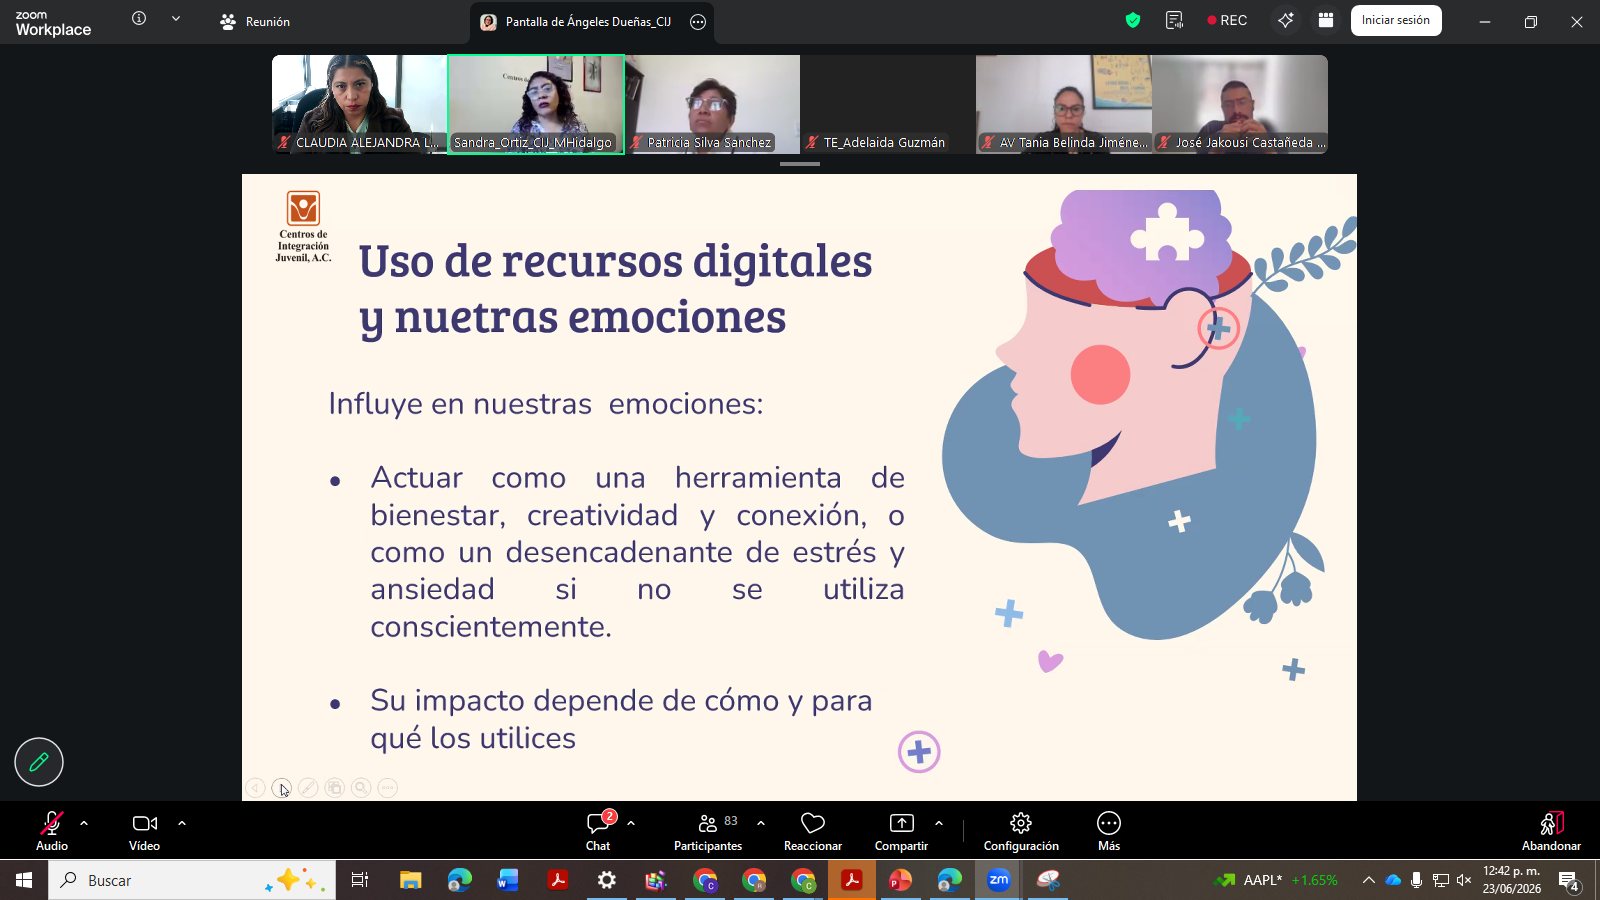
Task: Click the green encryption shield icon
Action: [x=1133, y=20]
